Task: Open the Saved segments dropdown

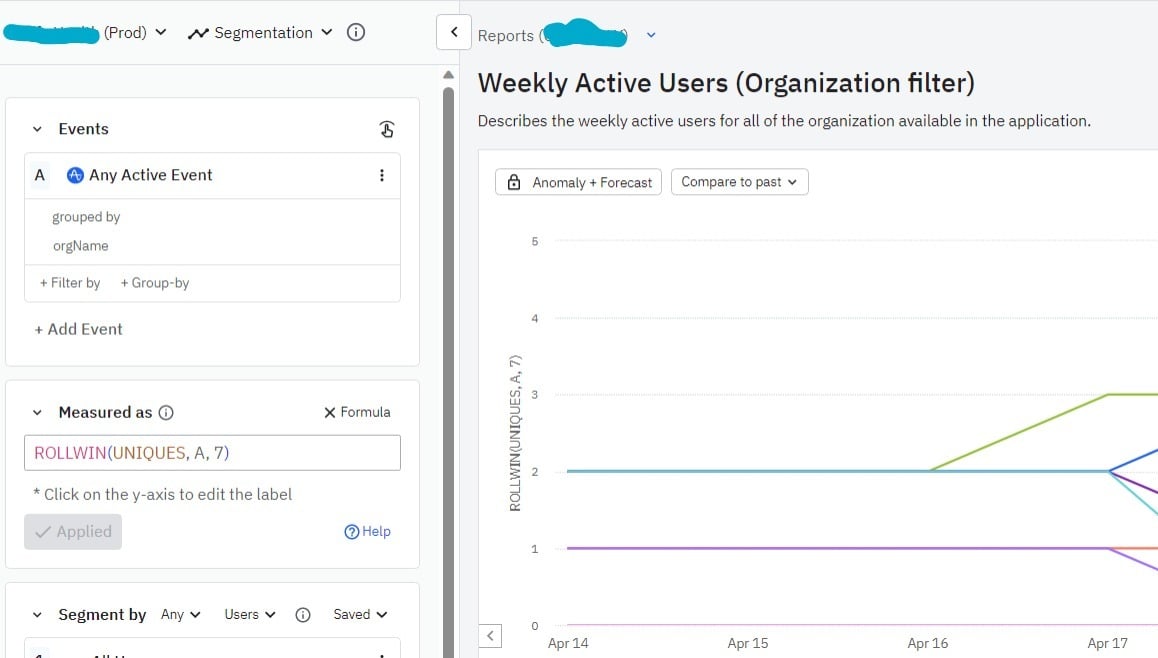Action: tap(360, 614)
